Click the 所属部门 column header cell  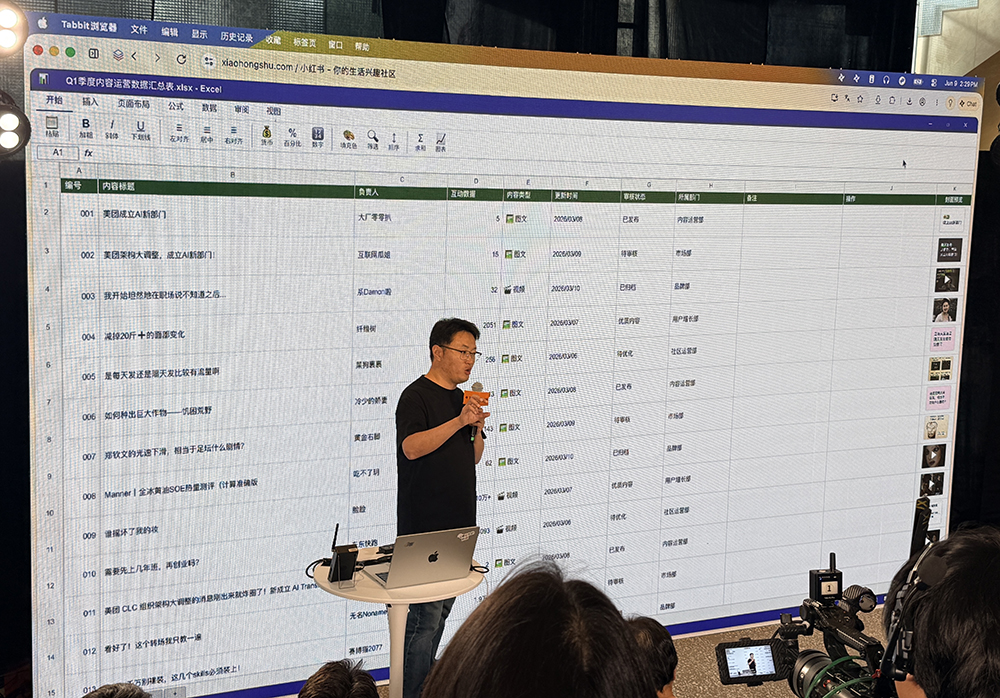click(709, 198)
